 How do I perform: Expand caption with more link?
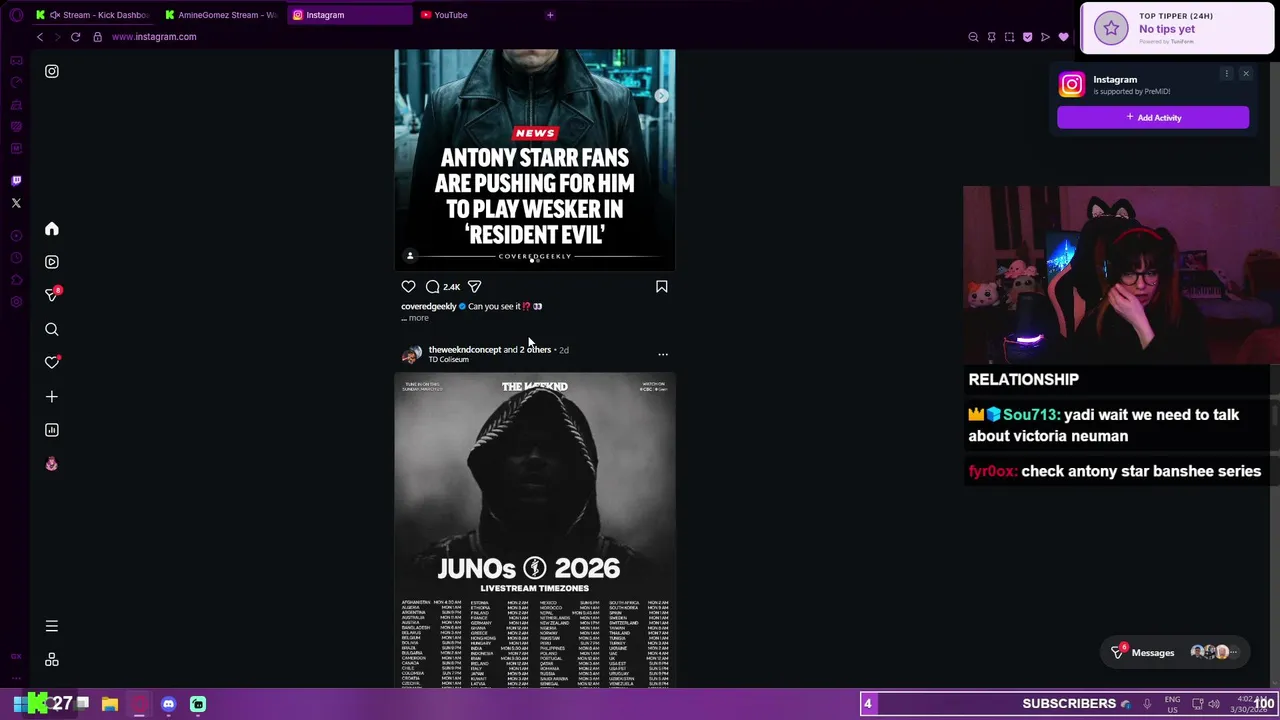[x=418, y=318]
